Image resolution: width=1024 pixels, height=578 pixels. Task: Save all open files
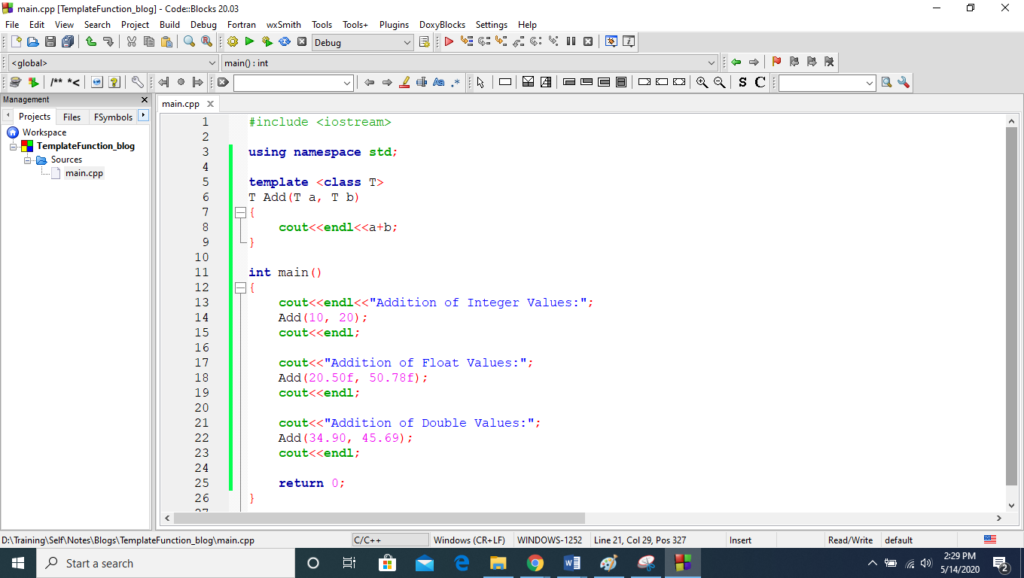(x=68, y=41)
